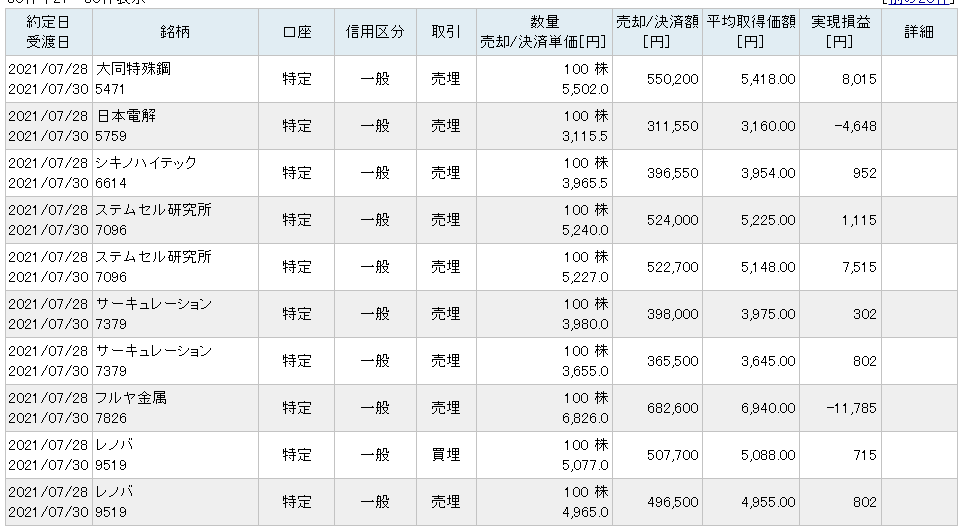Click unit price 5,227.0
This screenshot has width=962, height=528.
[x=585, y=277]
